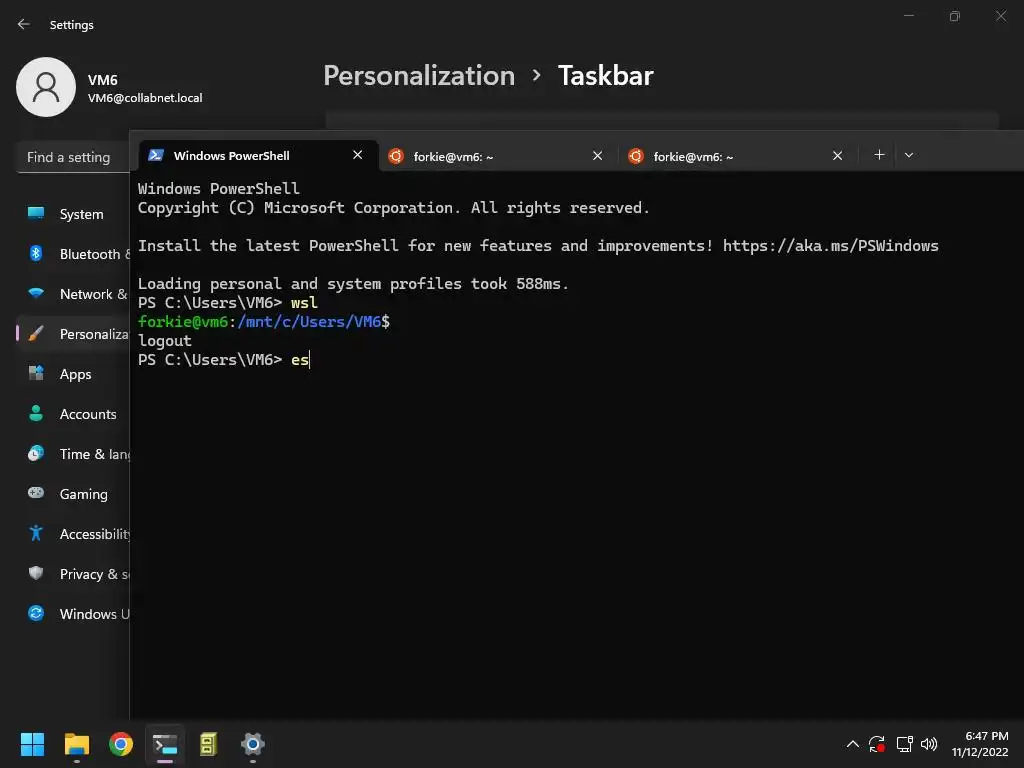The width and height of the screenshot is (1024, 768).
Task: Launch Google Chrome from the taskbar
Action: [121, 744]
